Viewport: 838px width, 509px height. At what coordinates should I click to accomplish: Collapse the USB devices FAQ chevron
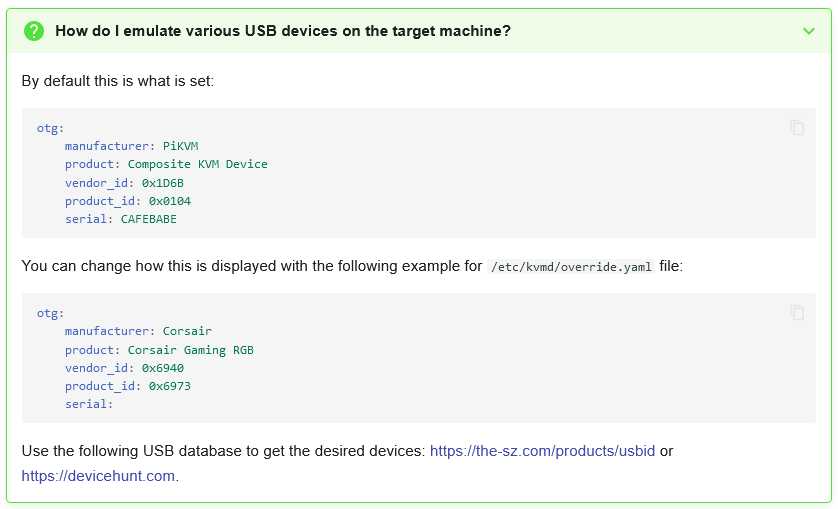(809, 31)
